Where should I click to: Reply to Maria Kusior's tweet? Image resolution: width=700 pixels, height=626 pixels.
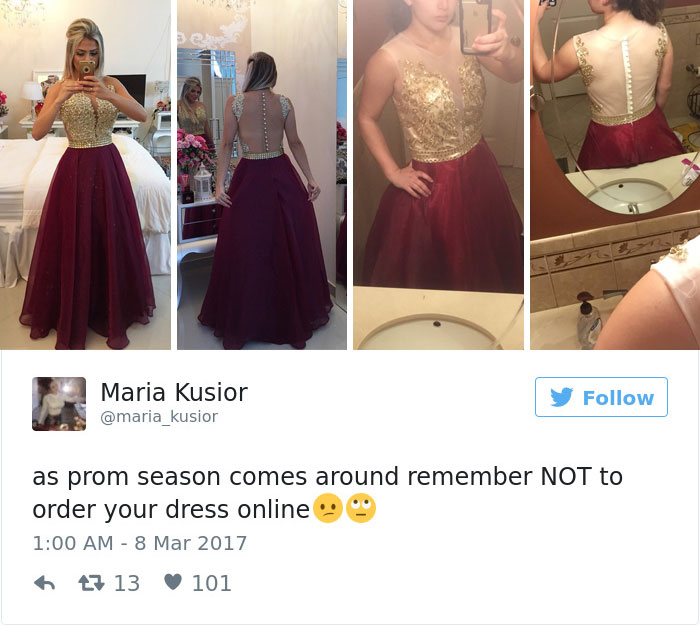tap(45, 583)
